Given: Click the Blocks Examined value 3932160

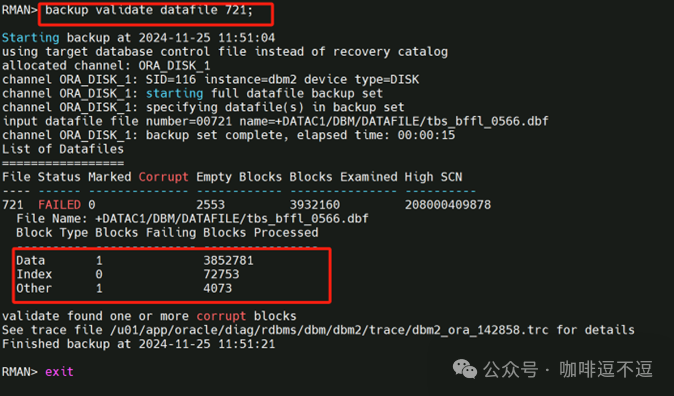Looking at the screenshot, I should (x=315, y=204).
